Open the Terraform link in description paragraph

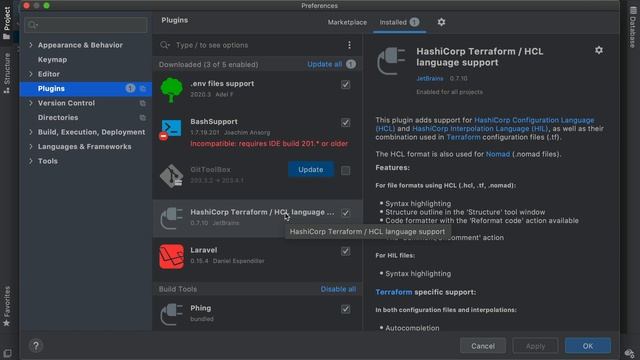click(x=463, y=137)
